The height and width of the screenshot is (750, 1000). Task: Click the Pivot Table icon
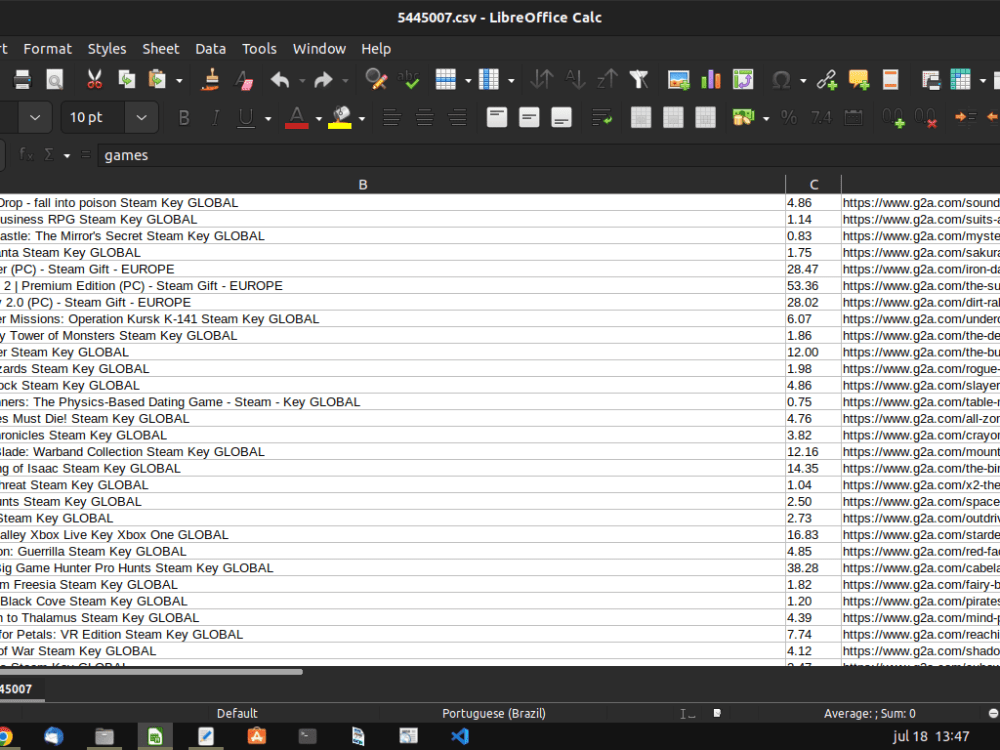click(743, 80)
